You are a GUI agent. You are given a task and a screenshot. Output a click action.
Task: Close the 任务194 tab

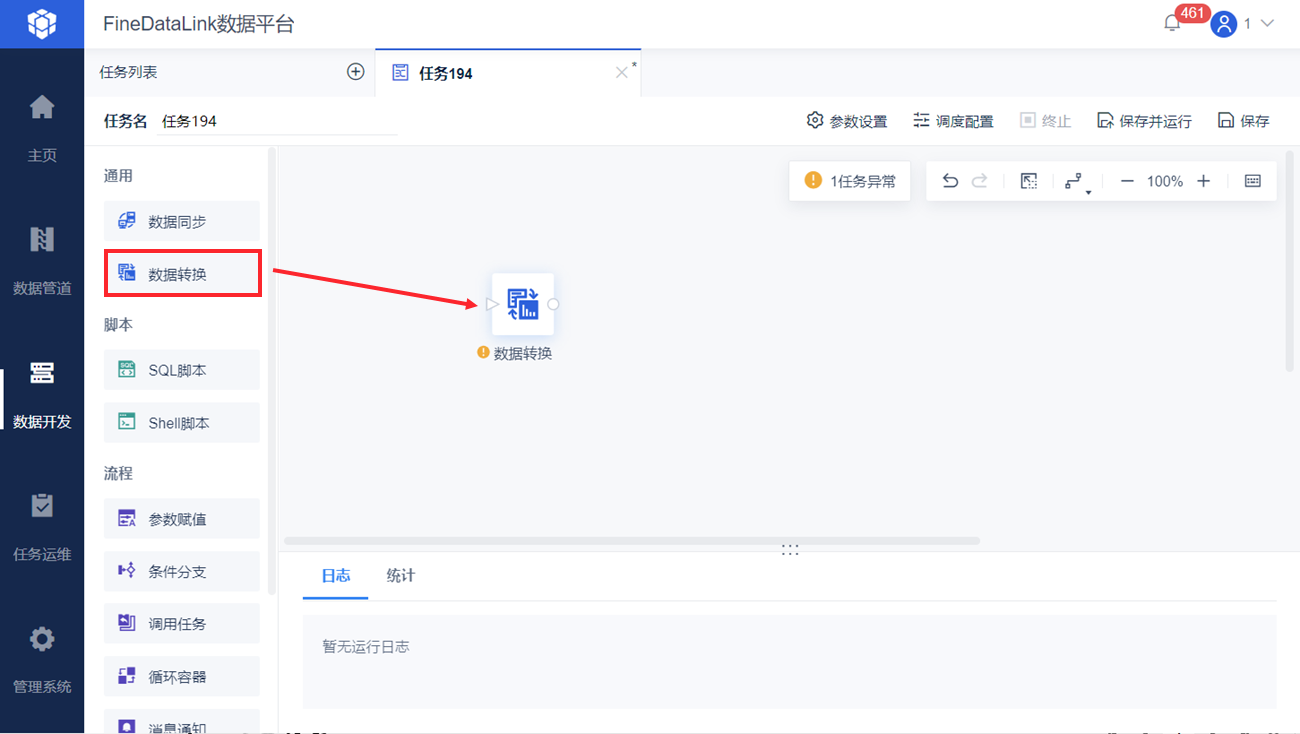tap(621, 72)
